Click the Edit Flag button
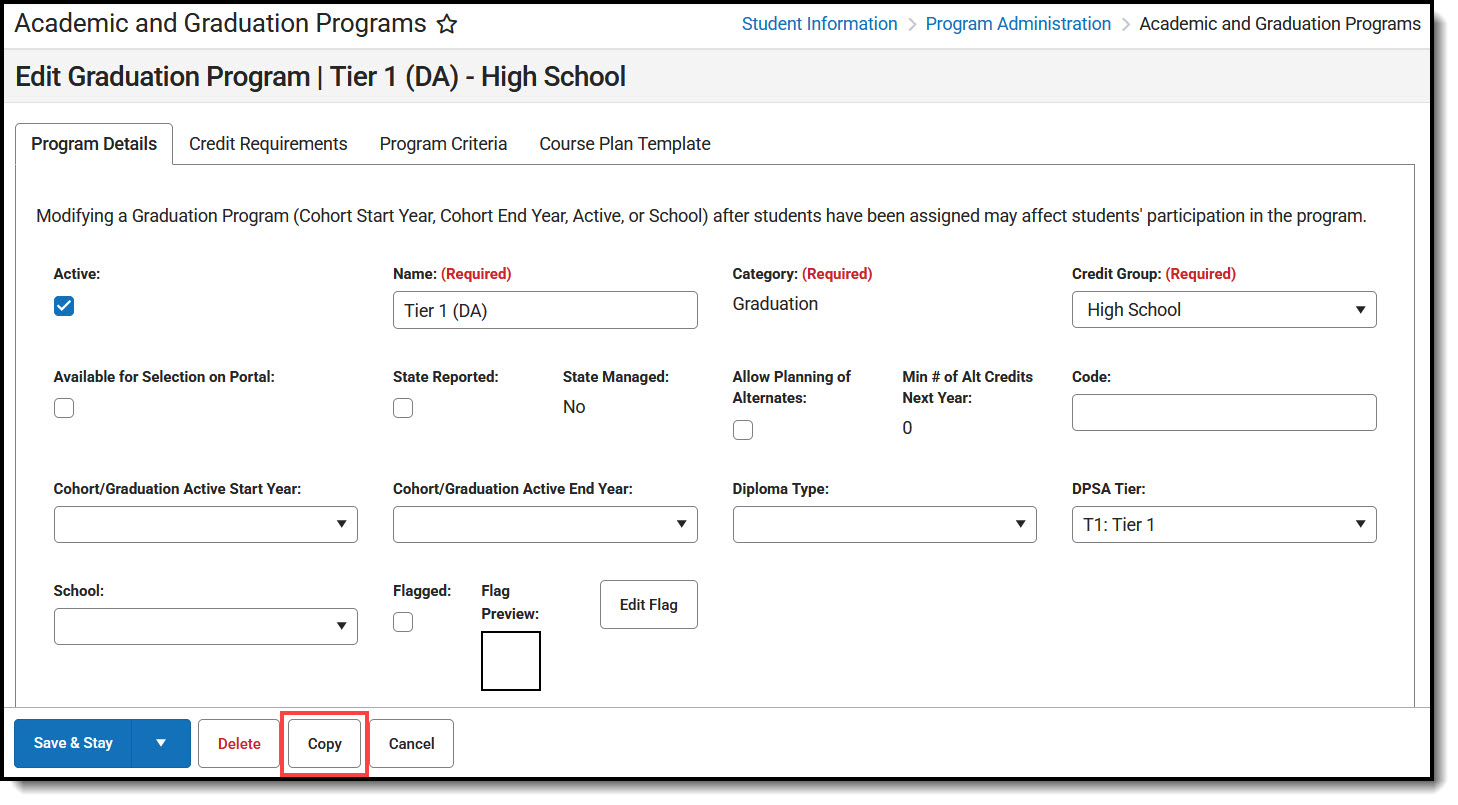Image resolution: width=1458 pixels, height=805 pixels. coord(649,604)
